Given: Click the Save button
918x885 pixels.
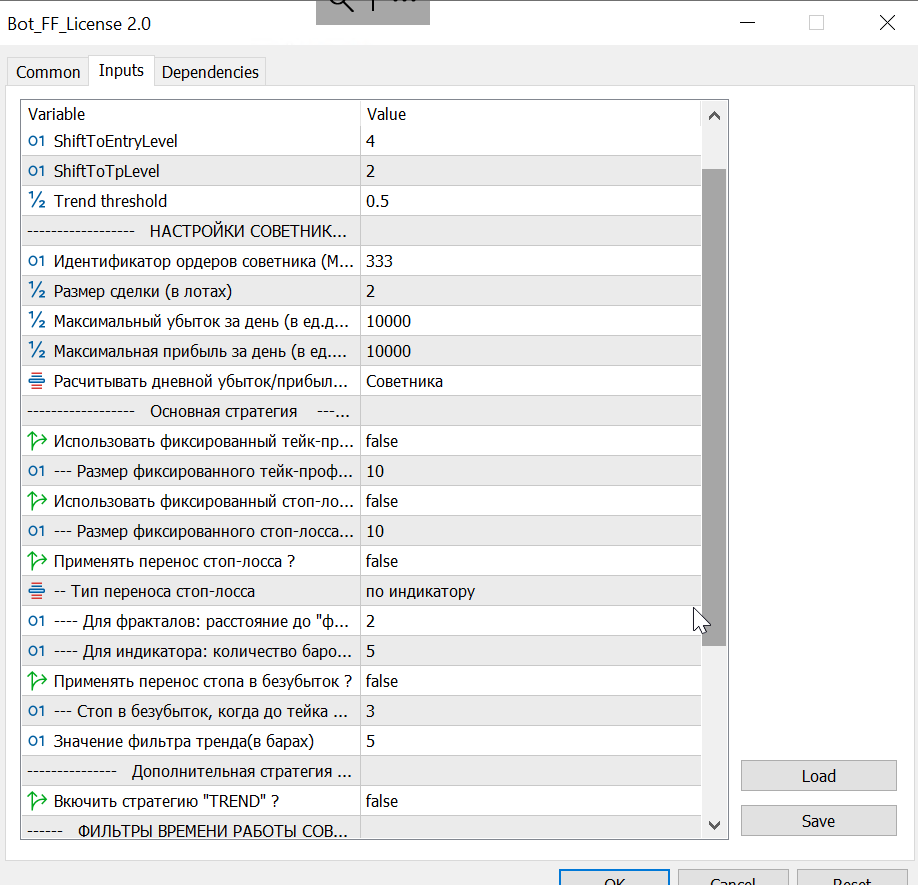Looking at the screenshot, I should tap(818, 821).
